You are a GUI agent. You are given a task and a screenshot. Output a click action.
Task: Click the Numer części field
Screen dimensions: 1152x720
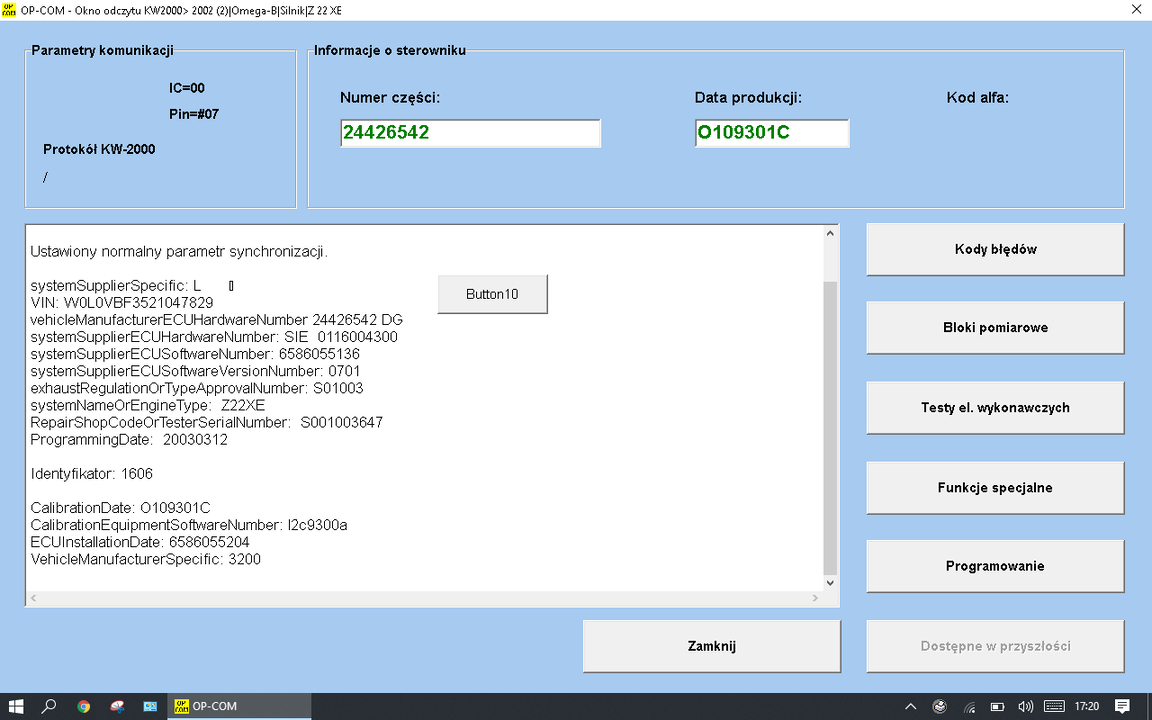click(470, 133)
